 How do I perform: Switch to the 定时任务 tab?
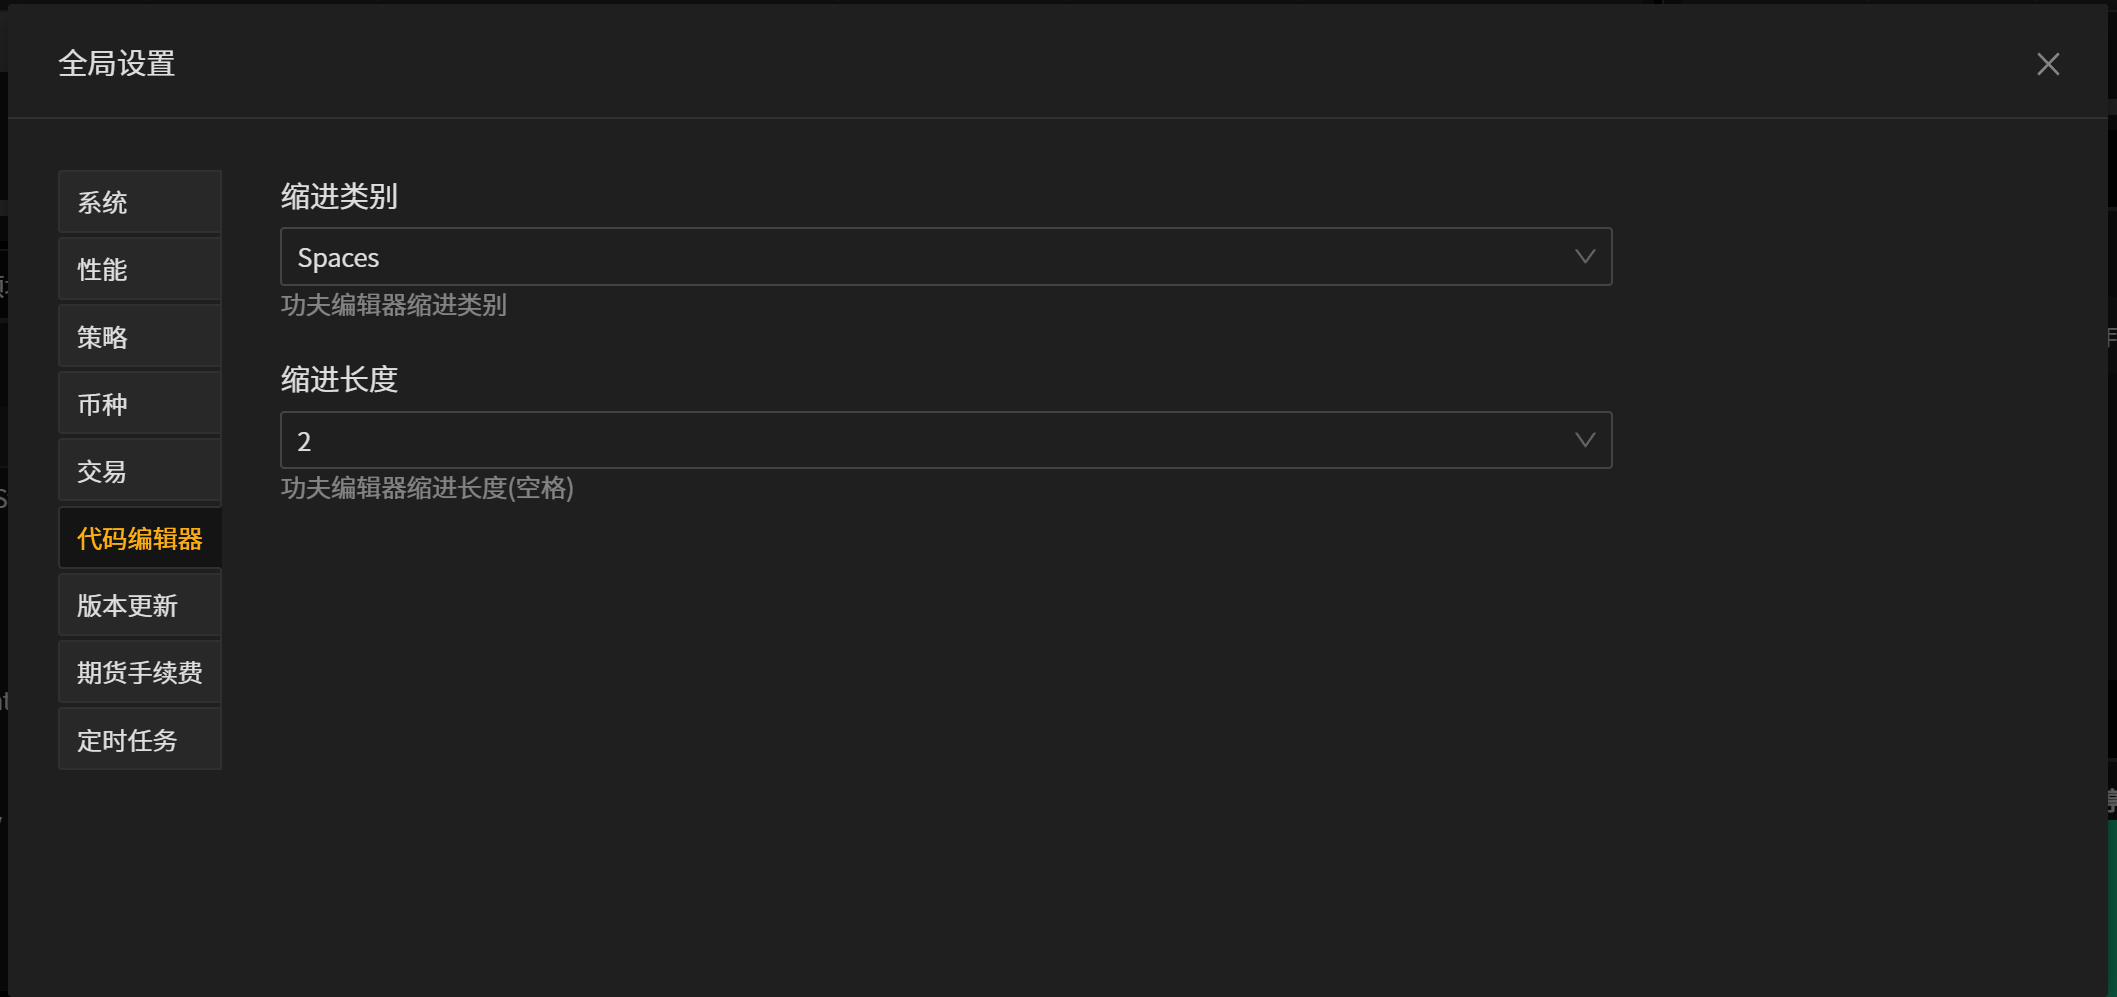[140, 740]
